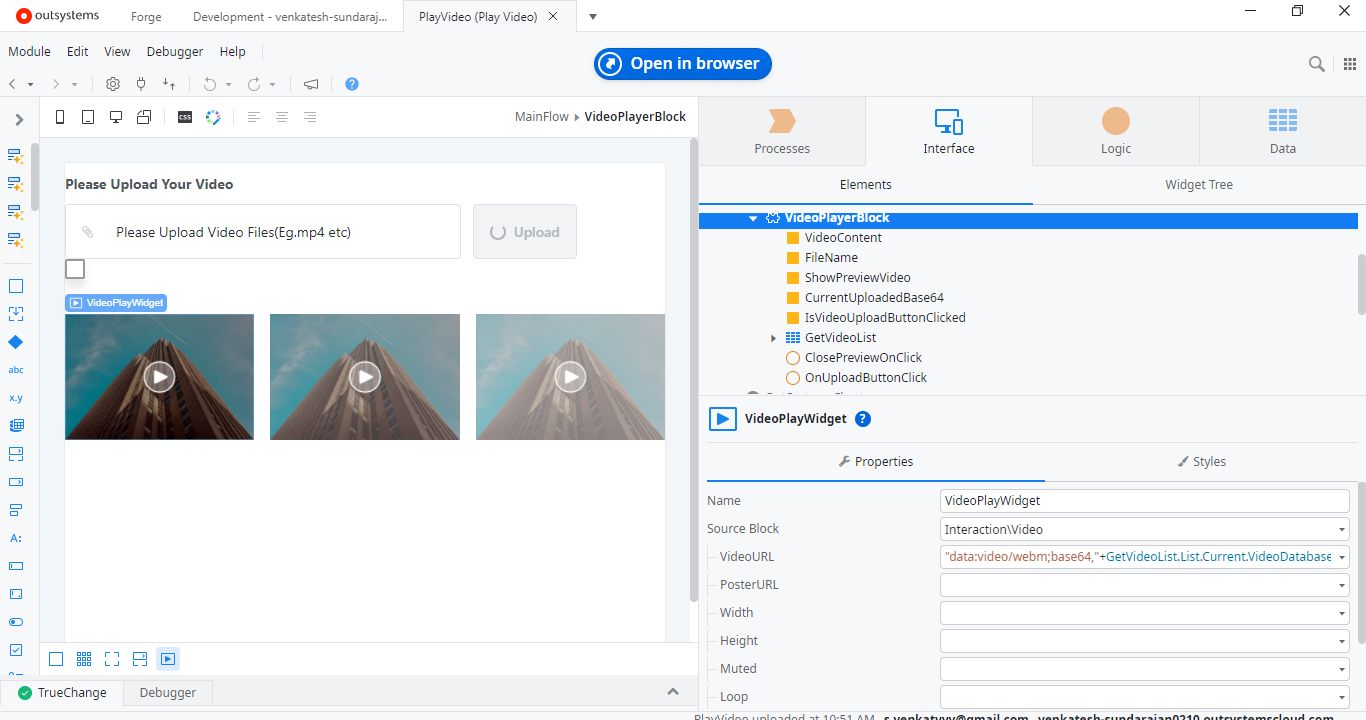1366x720 pixels.
Task: Align content left in canvas toolbar
Action: (x=254, y=117)
